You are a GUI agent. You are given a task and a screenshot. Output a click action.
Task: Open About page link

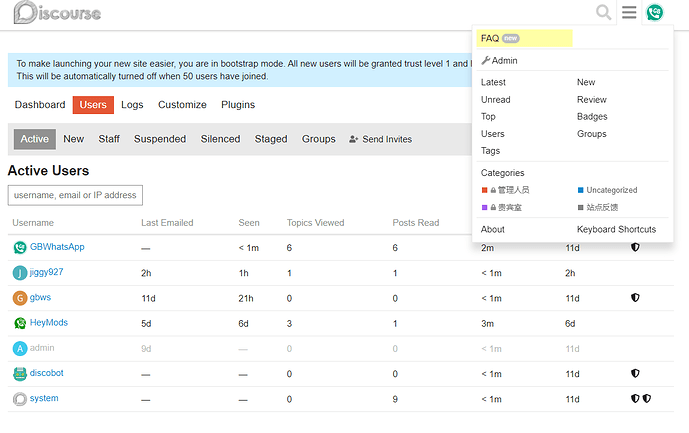tap(493, 229)
